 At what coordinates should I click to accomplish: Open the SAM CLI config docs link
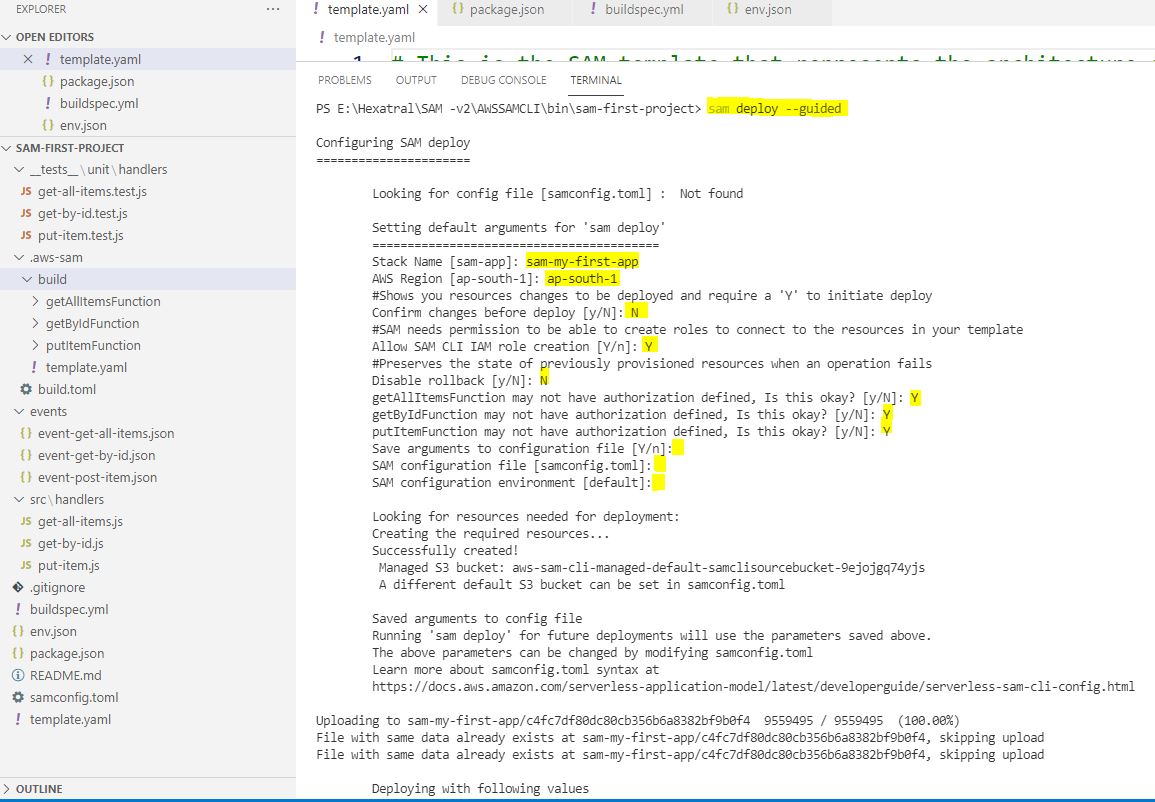click(752, 687)
